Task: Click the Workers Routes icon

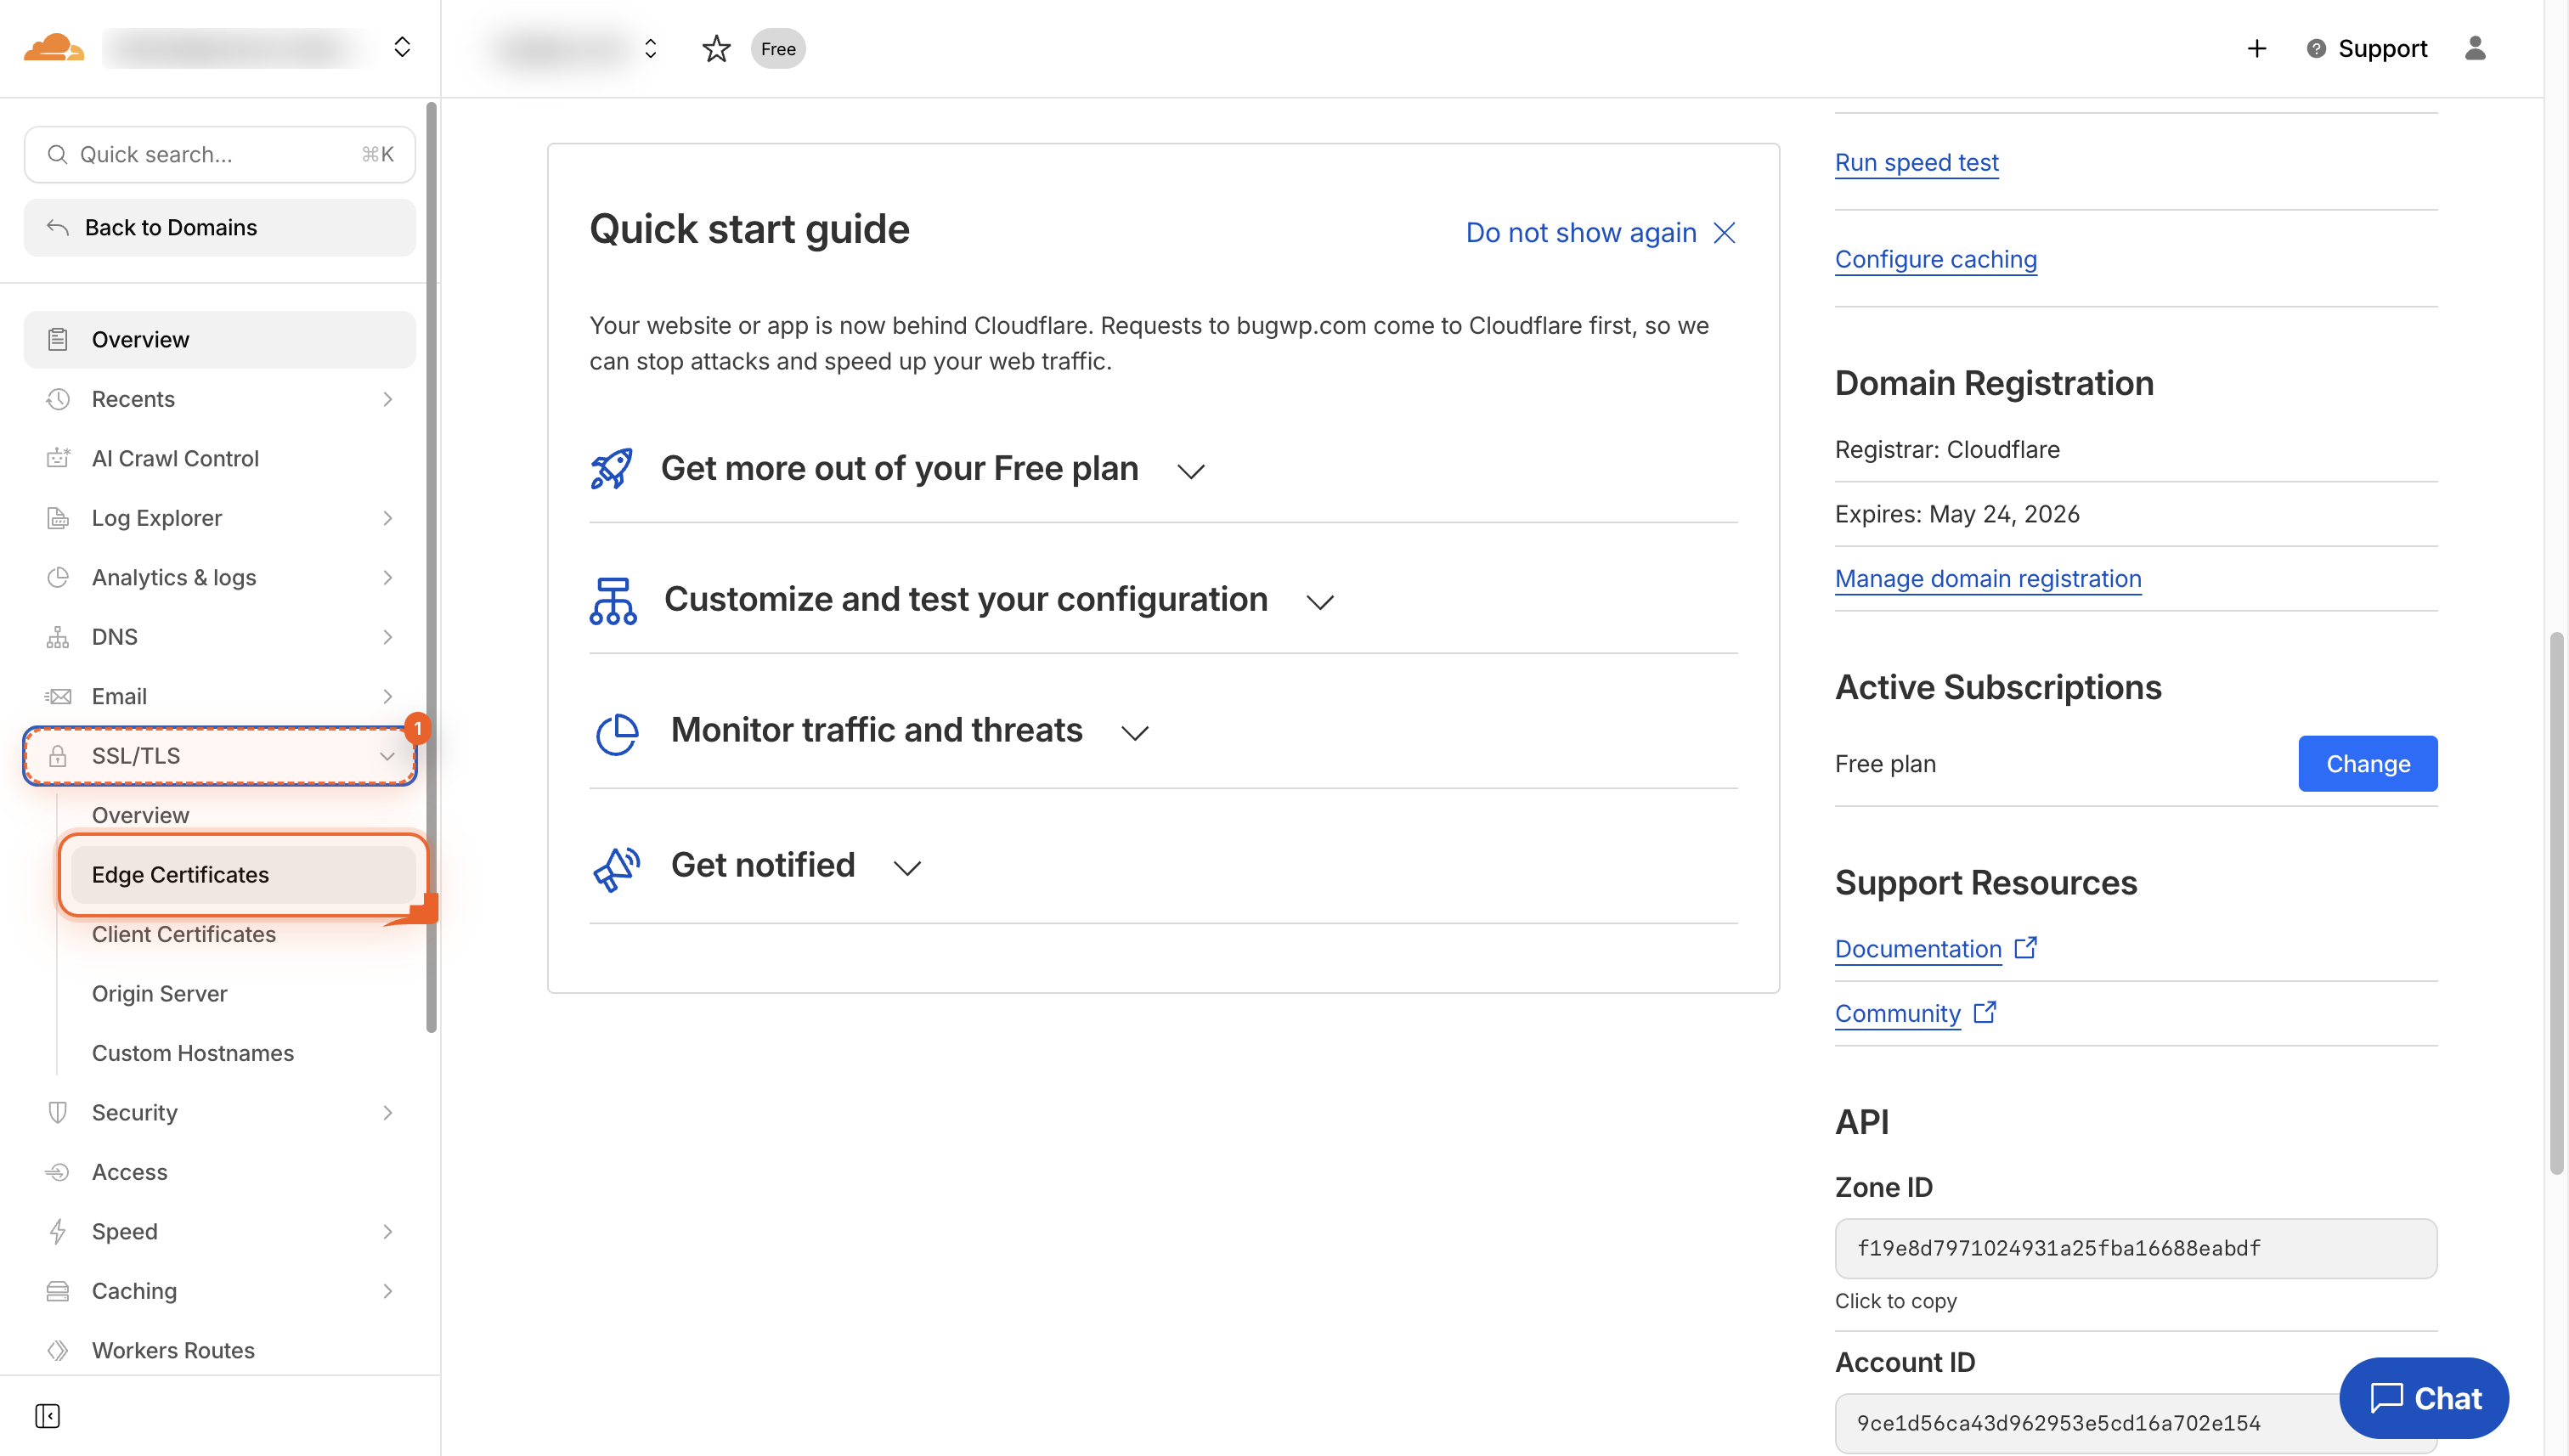Action: click(57, 1350)
